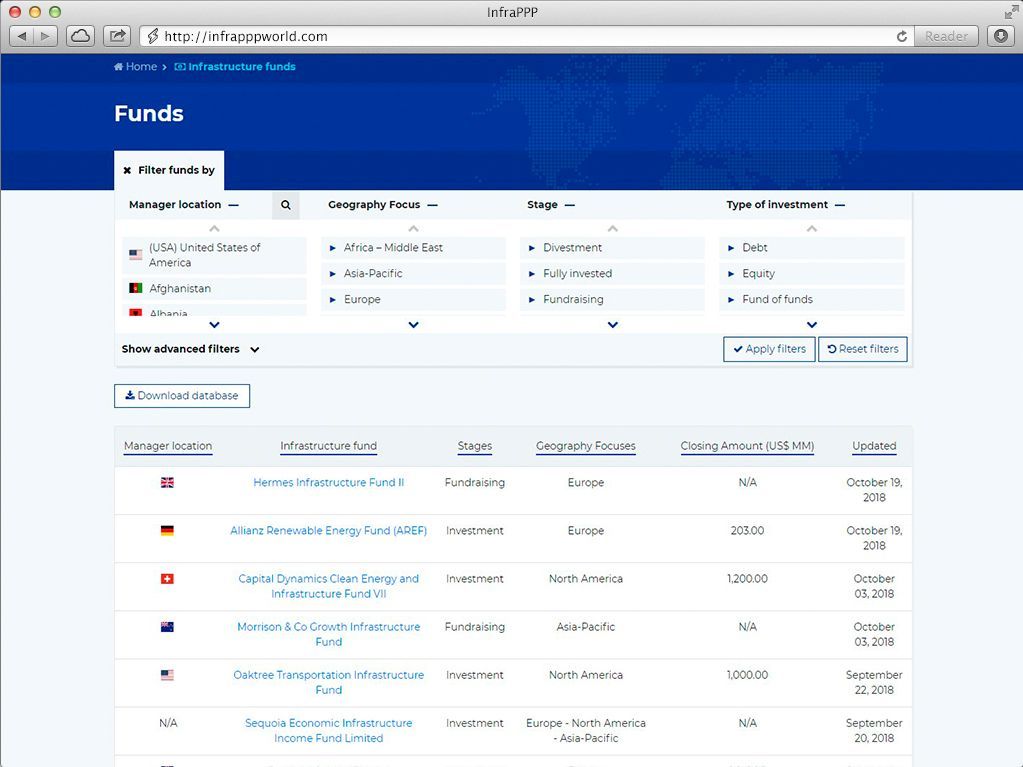
Task: Click the URL address field
Action: 520,36
